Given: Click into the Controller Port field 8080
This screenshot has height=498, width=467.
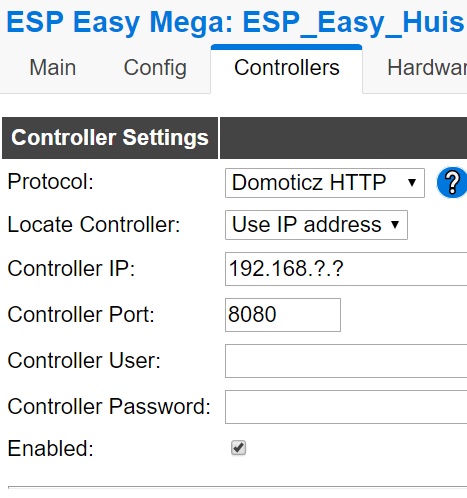Looking at the screenshot, I should point(283,315).
